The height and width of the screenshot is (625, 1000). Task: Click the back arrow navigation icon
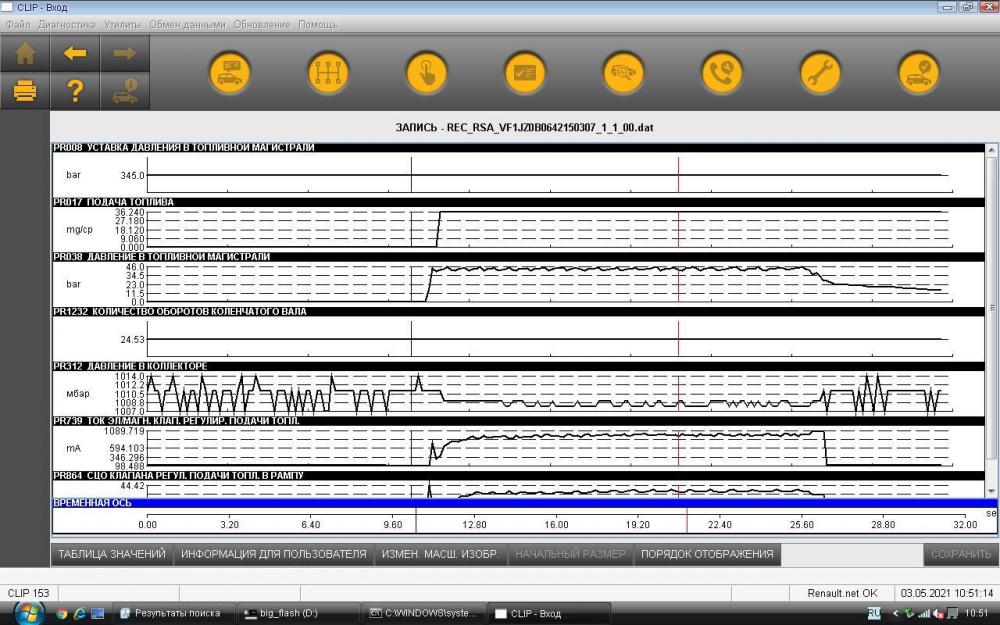click(x=75, y=54)
